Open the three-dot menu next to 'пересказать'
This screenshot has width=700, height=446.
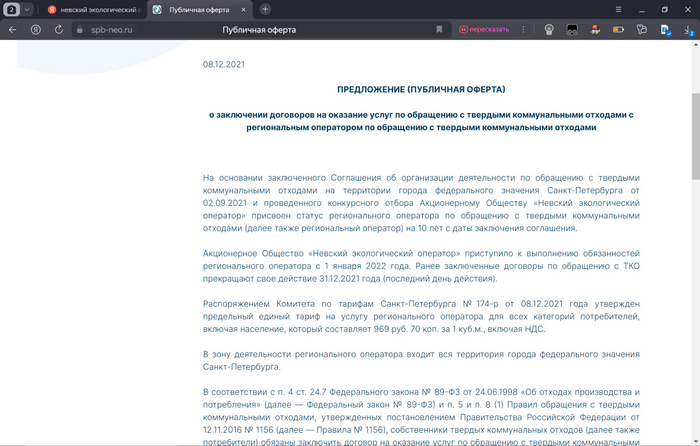pyautogui.click(x=523, y=29)
